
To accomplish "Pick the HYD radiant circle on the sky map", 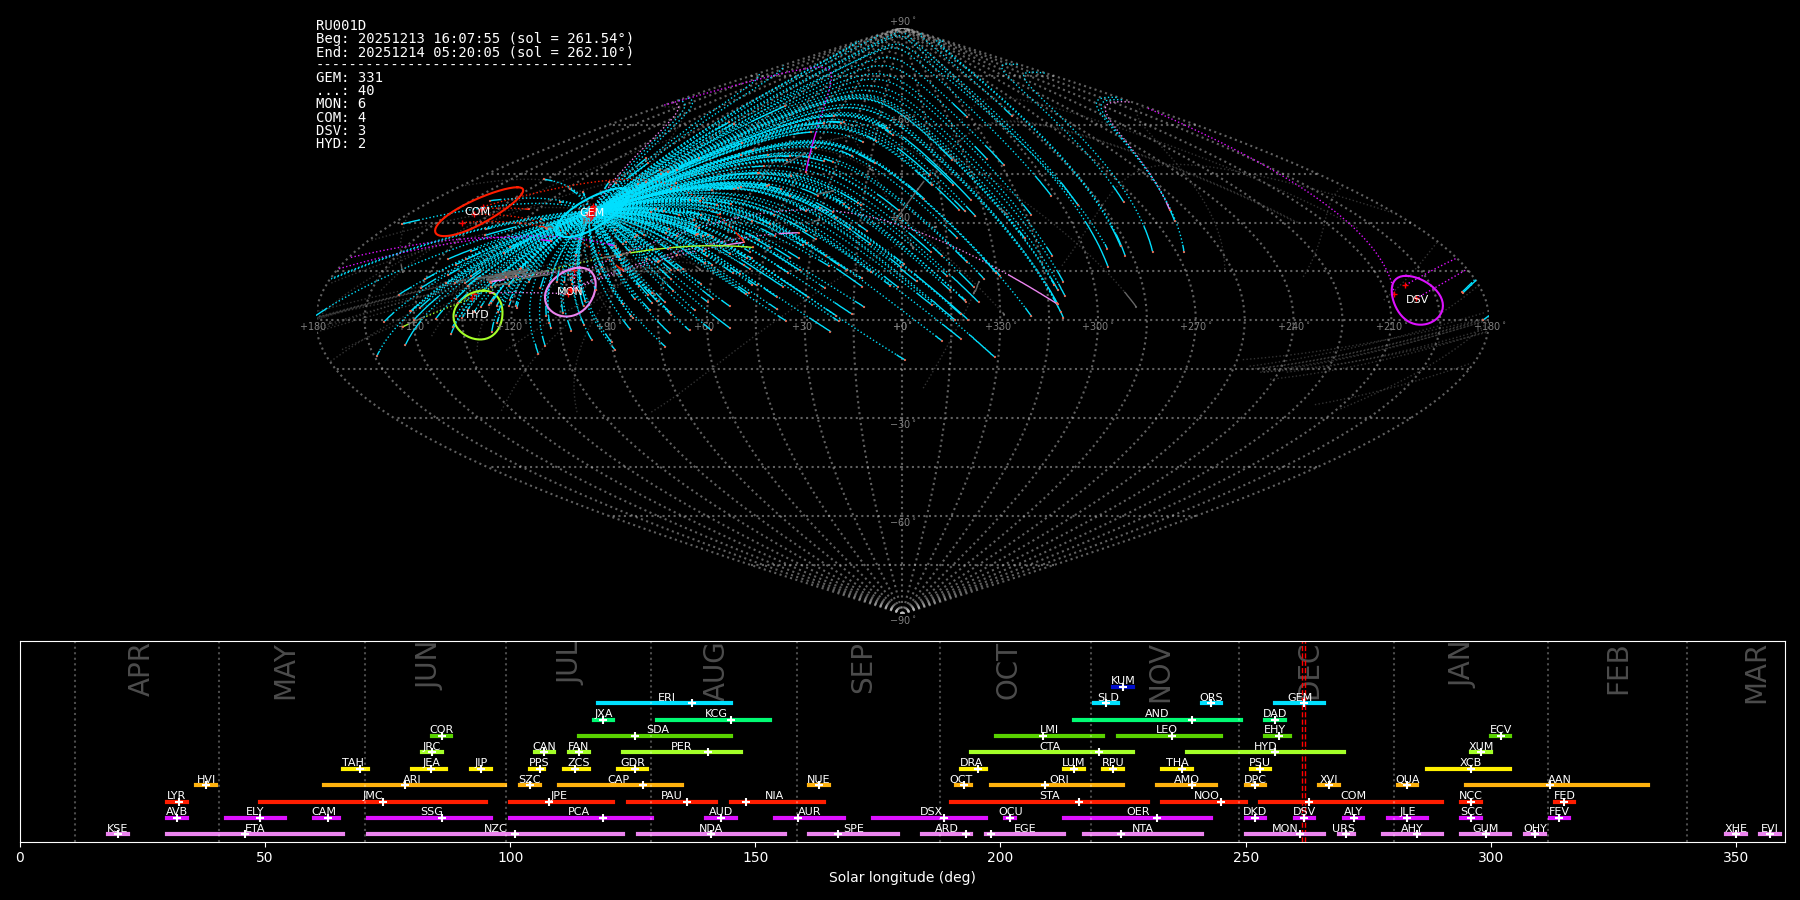I will coord(478,315).
